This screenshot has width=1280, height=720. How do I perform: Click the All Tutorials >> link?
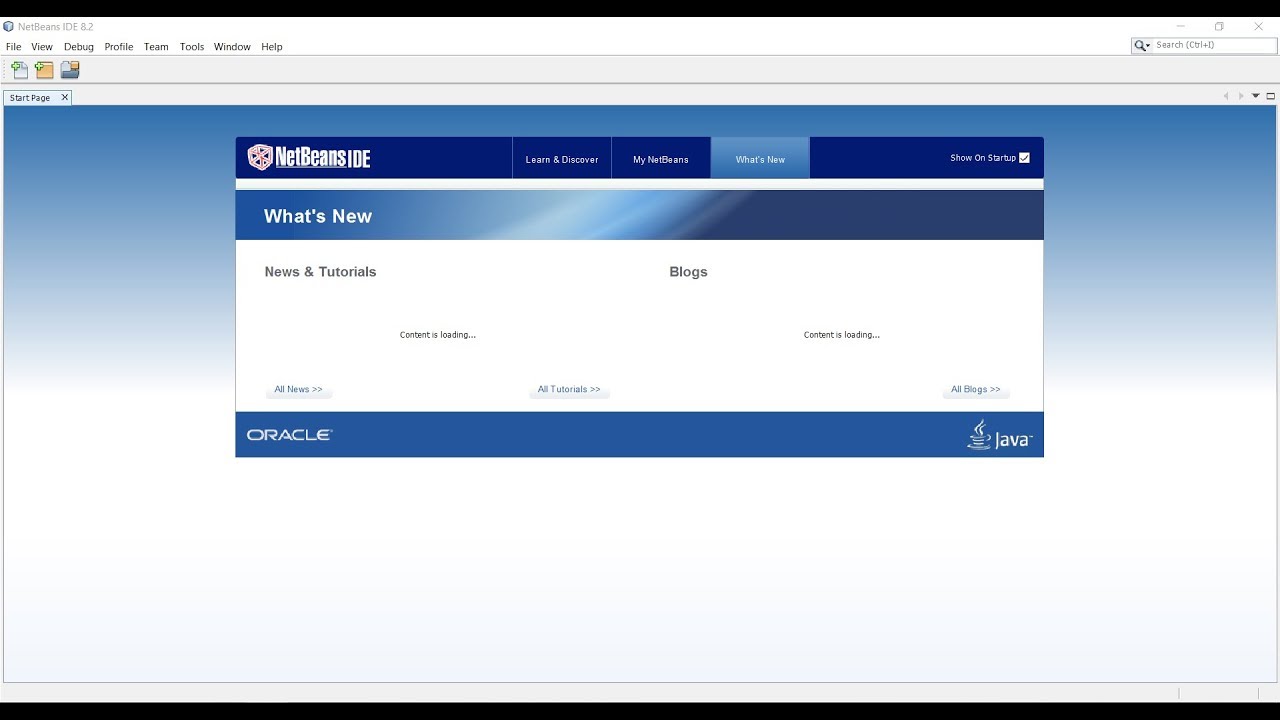pyautogui.click(x=569, y=390)
